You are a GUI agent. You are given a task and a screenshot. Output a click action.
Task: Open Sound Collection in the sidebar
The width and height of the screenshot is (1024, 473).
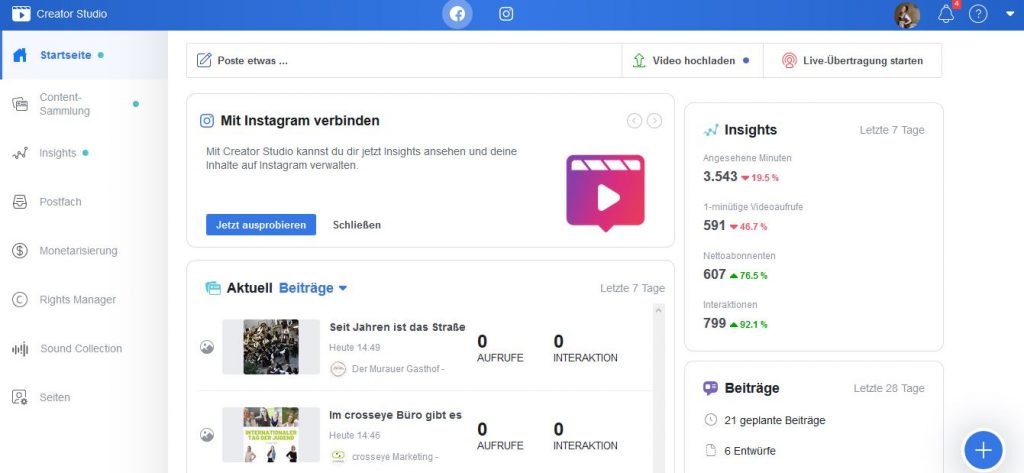point(84,349)
